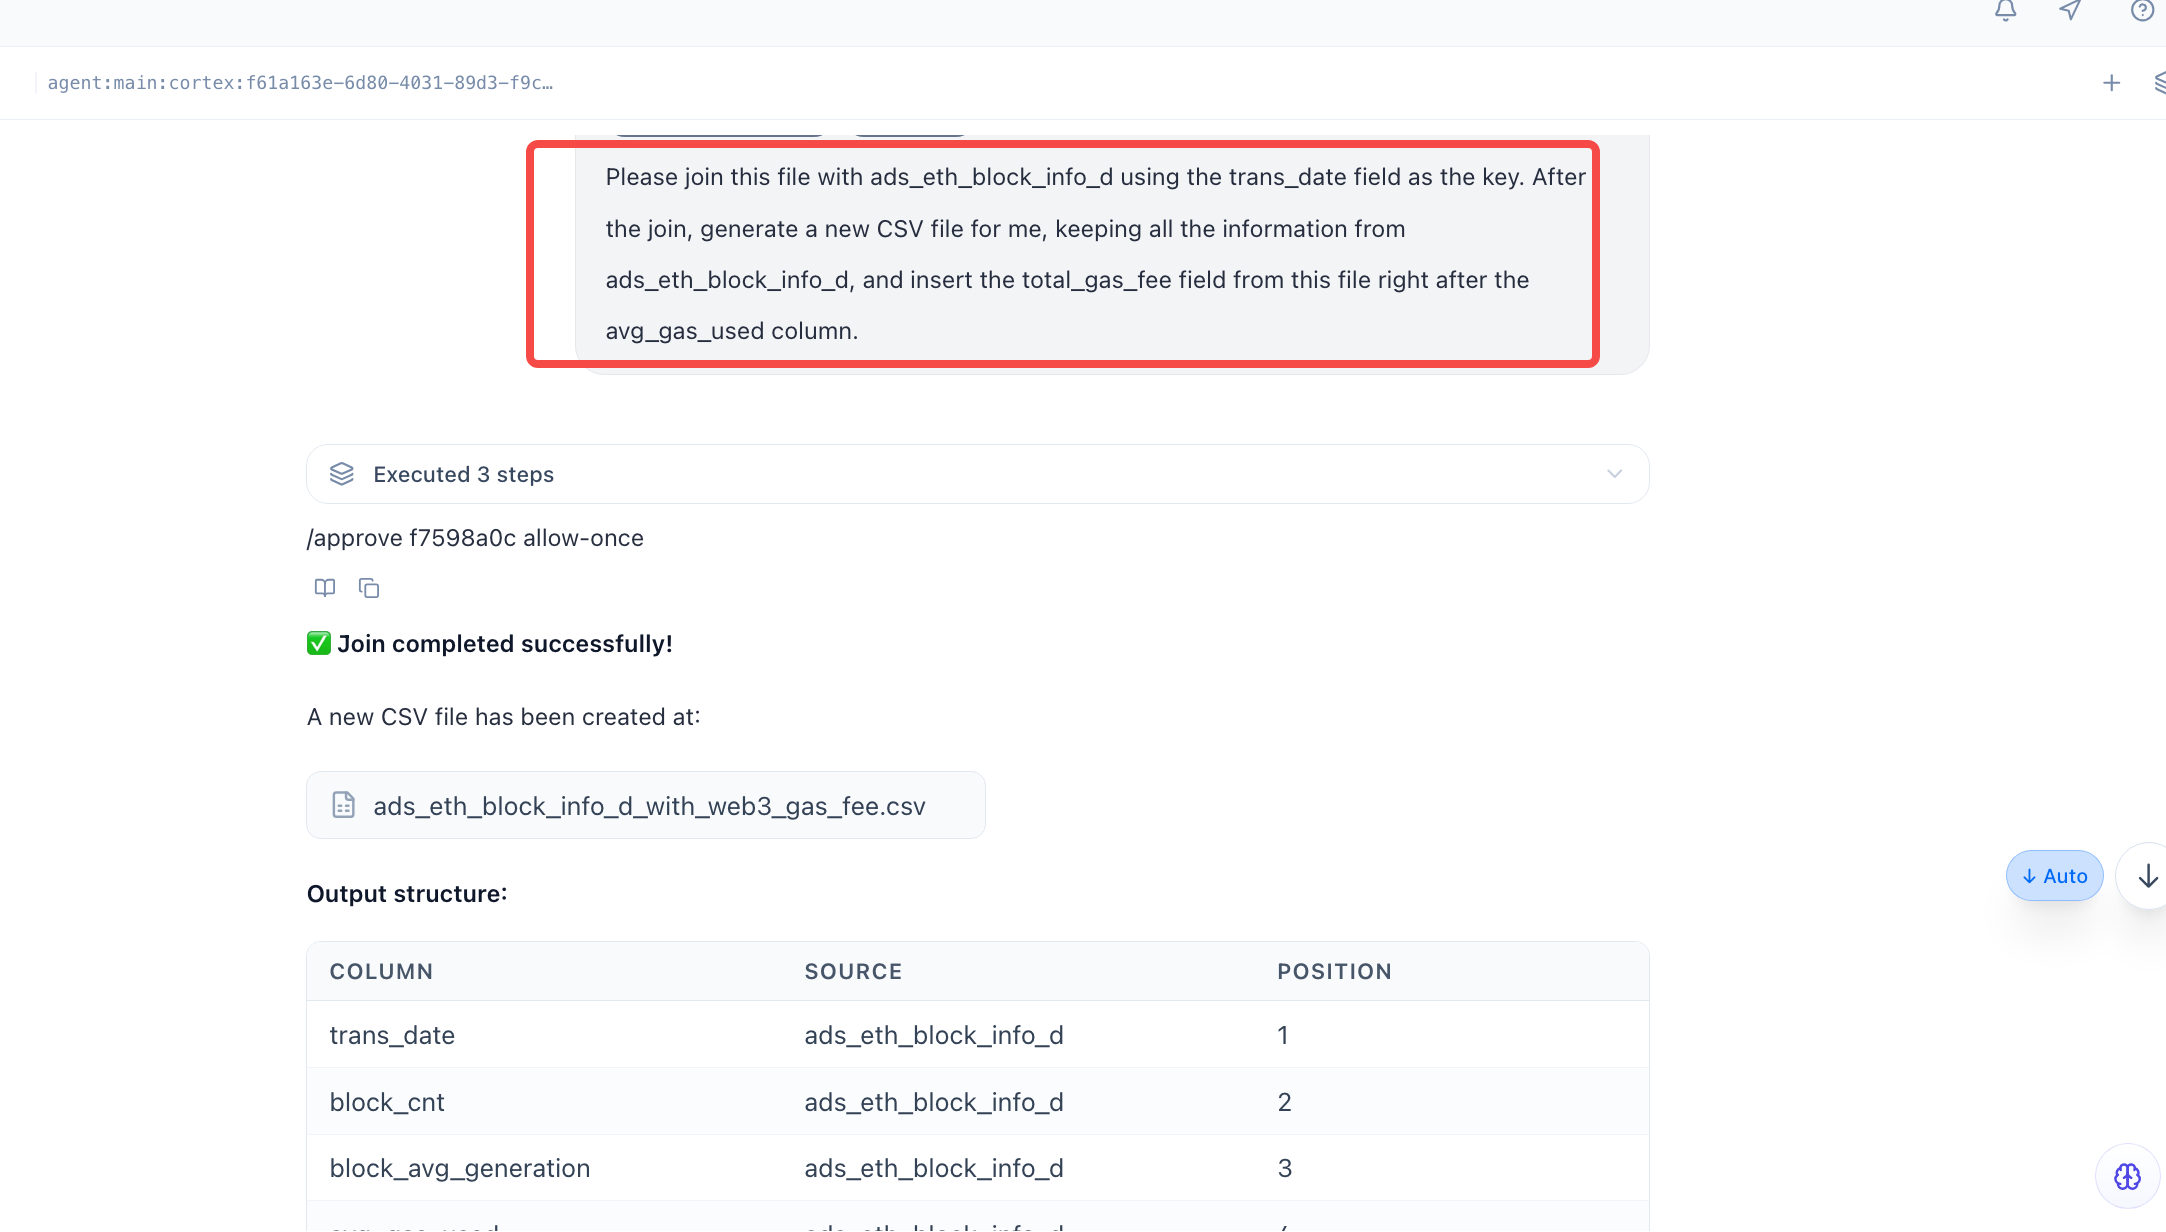Click the layers icon at top right edge
Screen dimensions: 2166x1232
coord(2158,83)
